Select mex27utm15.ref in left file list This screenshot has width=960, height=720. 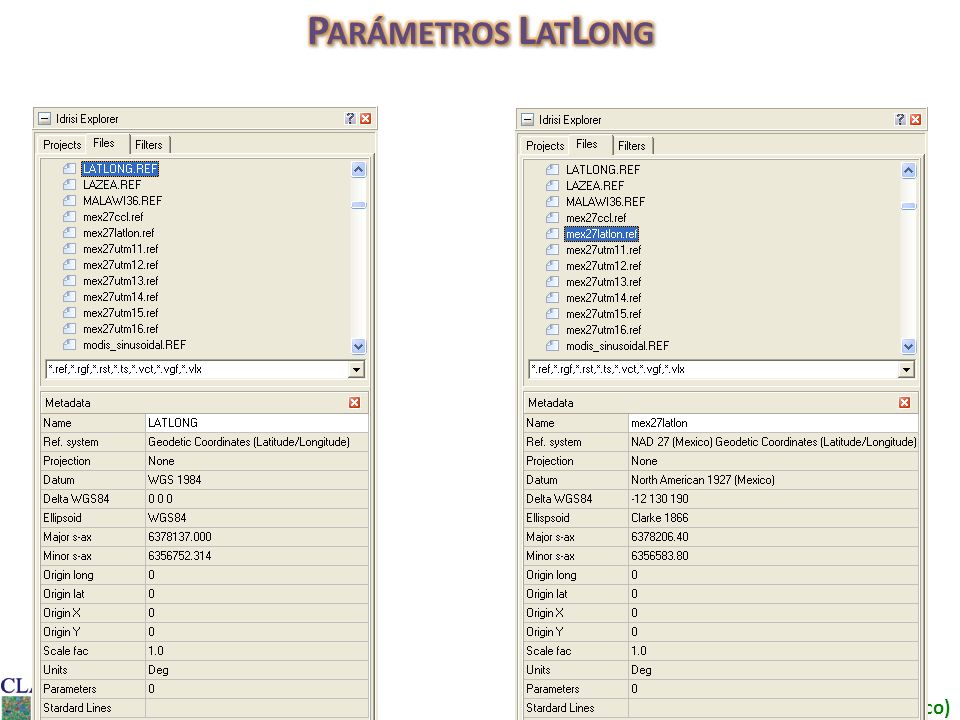pos(121,312)
